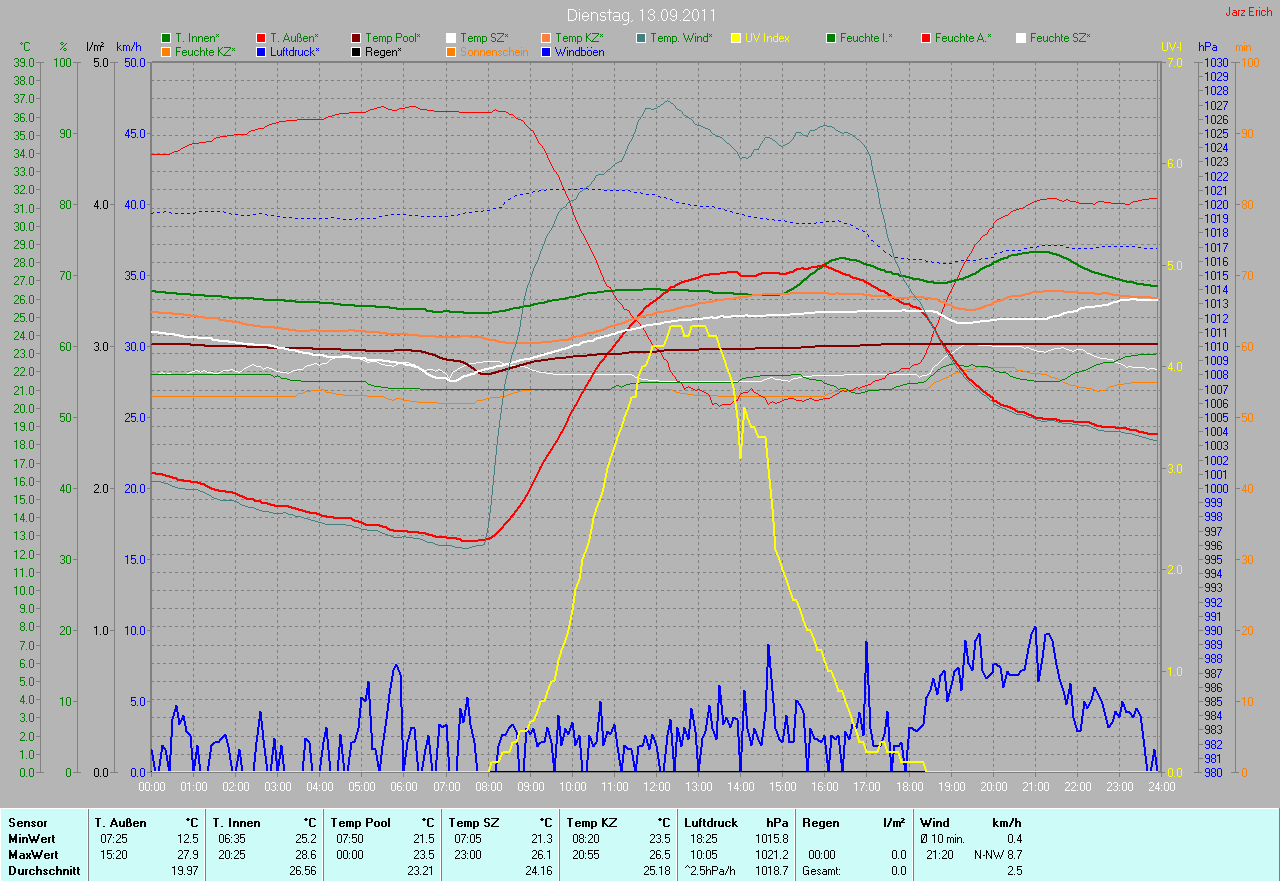The width and height of the screenshot is (1280, 881).
Task: Click the white Feuchte SZ legend swatch
Action: 1022,38
